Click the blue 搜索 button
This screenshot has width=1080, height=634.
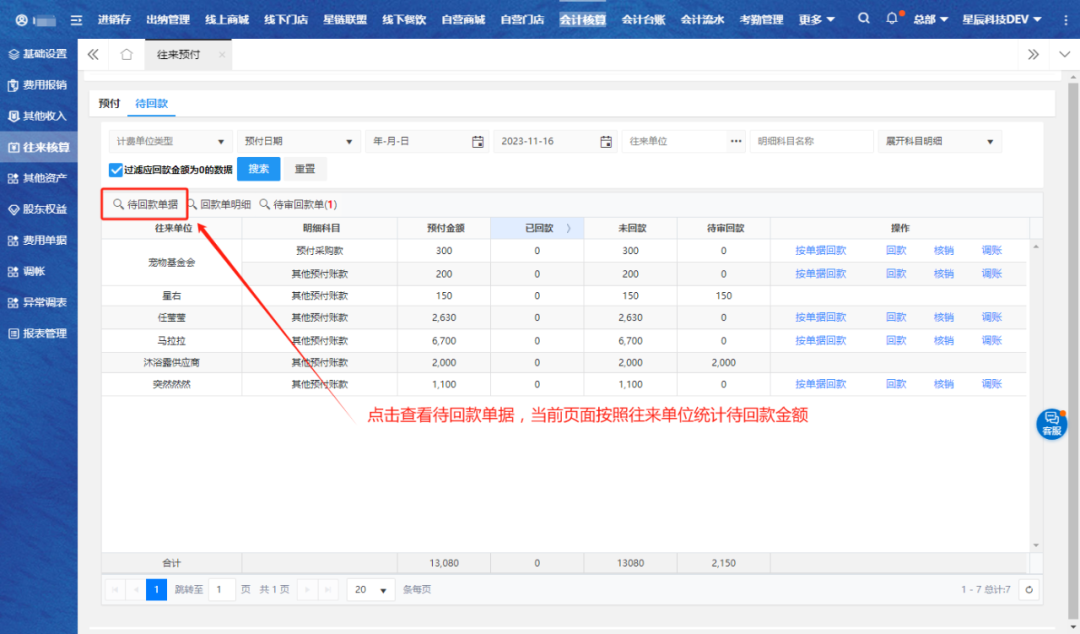click(258, 169)
